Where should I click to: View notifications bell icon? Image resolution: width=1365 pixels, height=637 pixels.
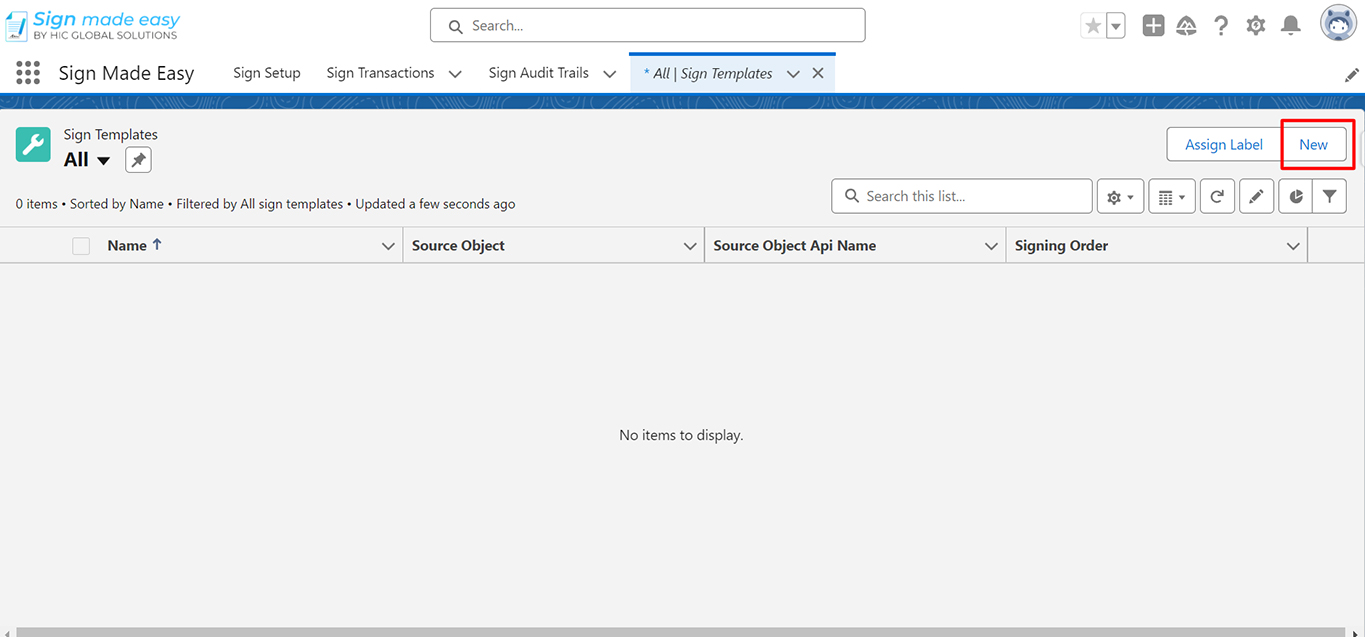(1291, 26)
